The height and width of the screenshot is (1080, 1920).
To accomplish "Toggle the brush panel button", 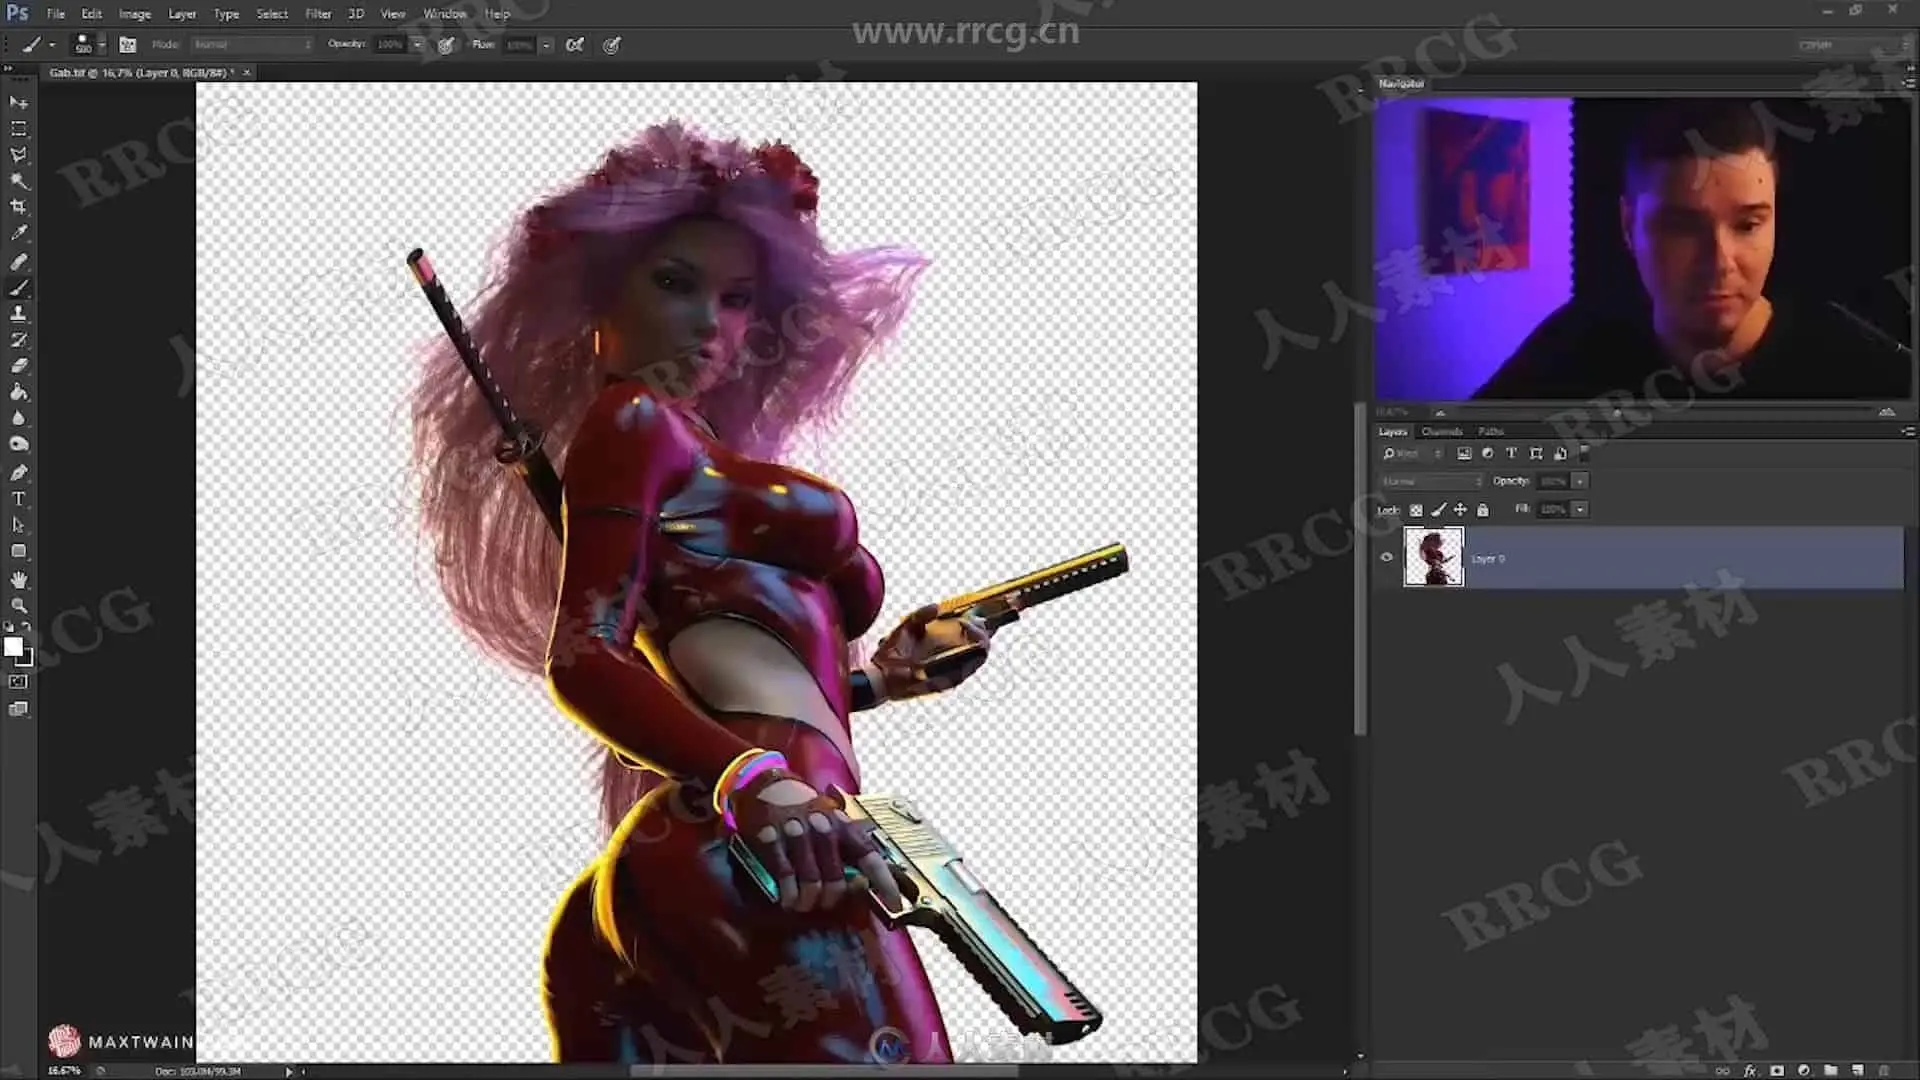I will (127, 44).
